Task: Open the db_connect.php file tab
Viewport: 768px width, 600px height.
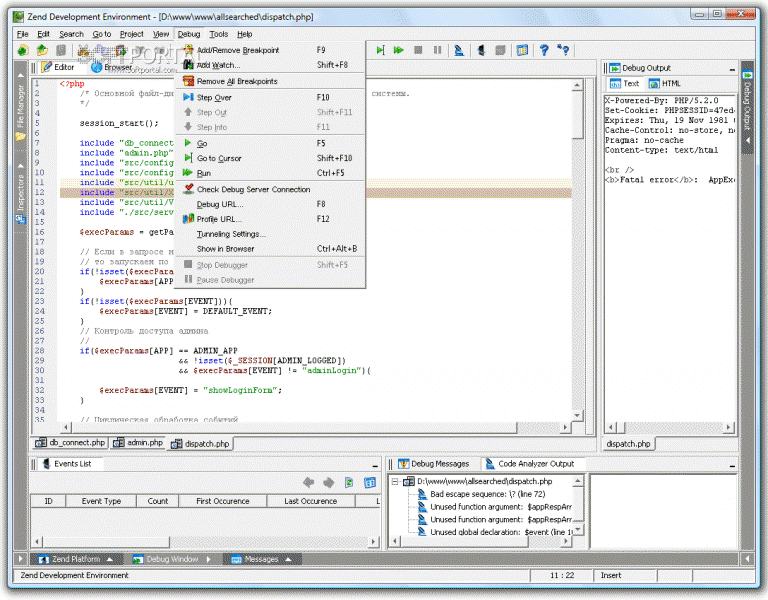Action: pos(70,443)
